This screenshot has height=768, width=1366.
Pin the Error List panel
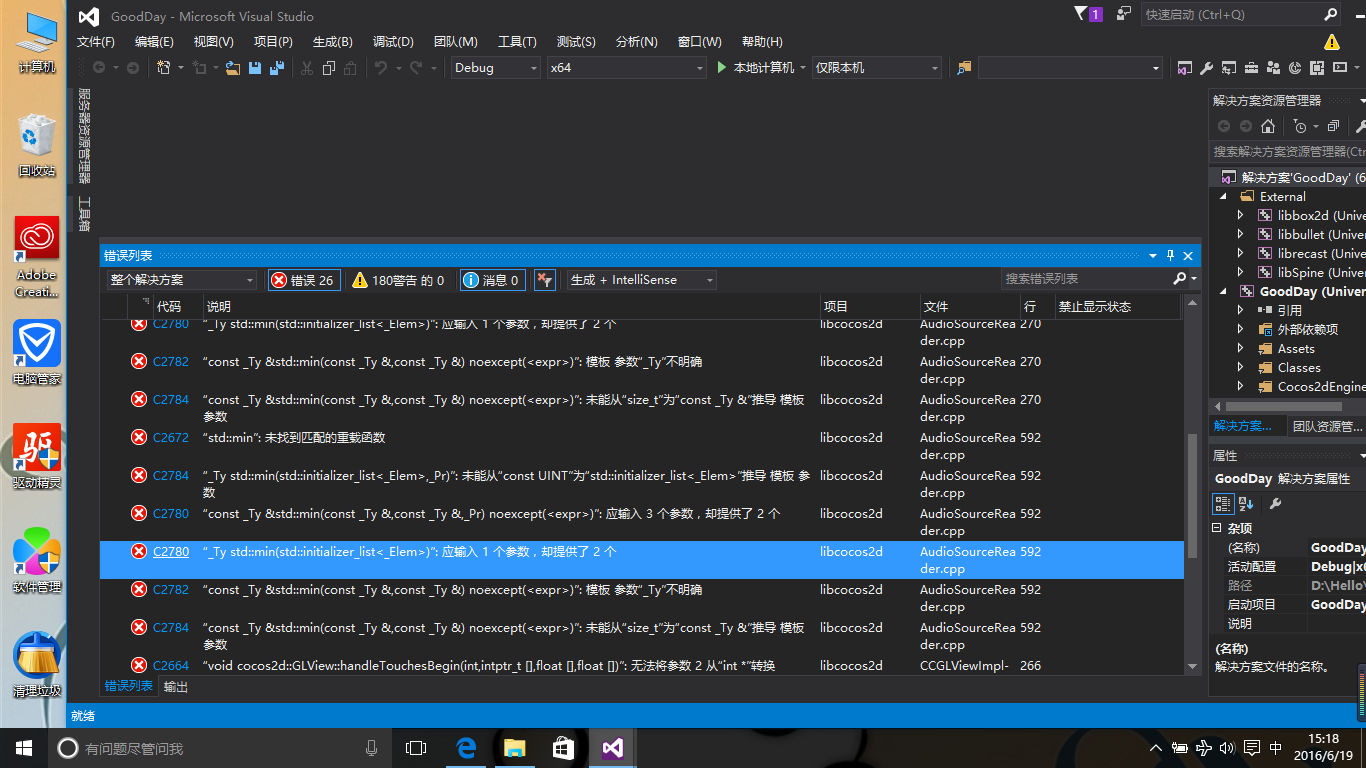[1171, 256]
